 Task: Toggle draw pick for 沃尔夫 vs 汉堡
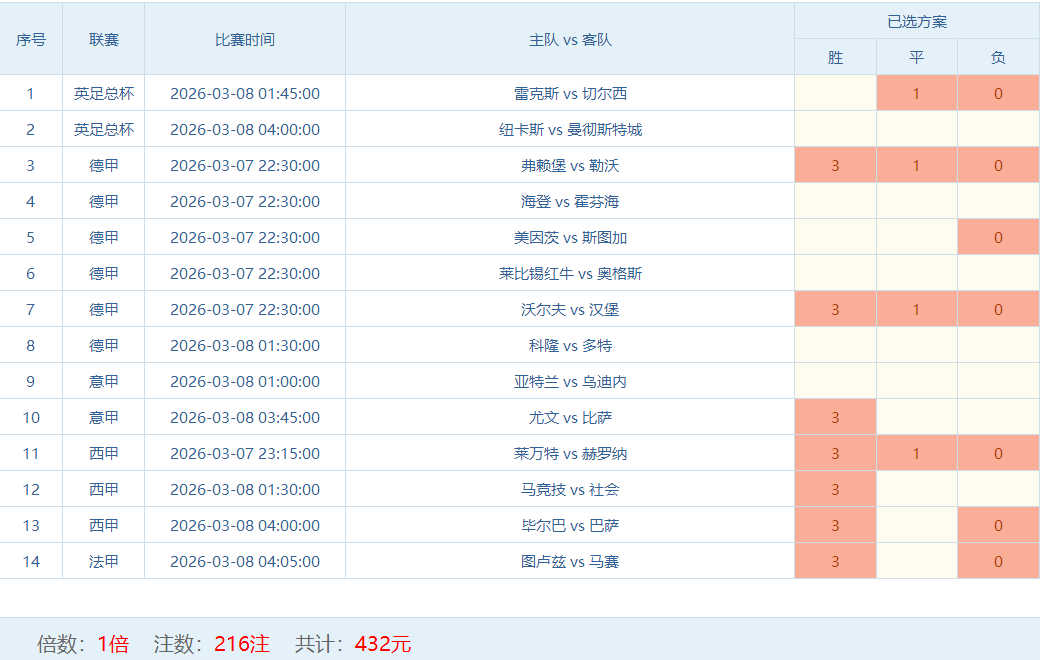(916, 310)
